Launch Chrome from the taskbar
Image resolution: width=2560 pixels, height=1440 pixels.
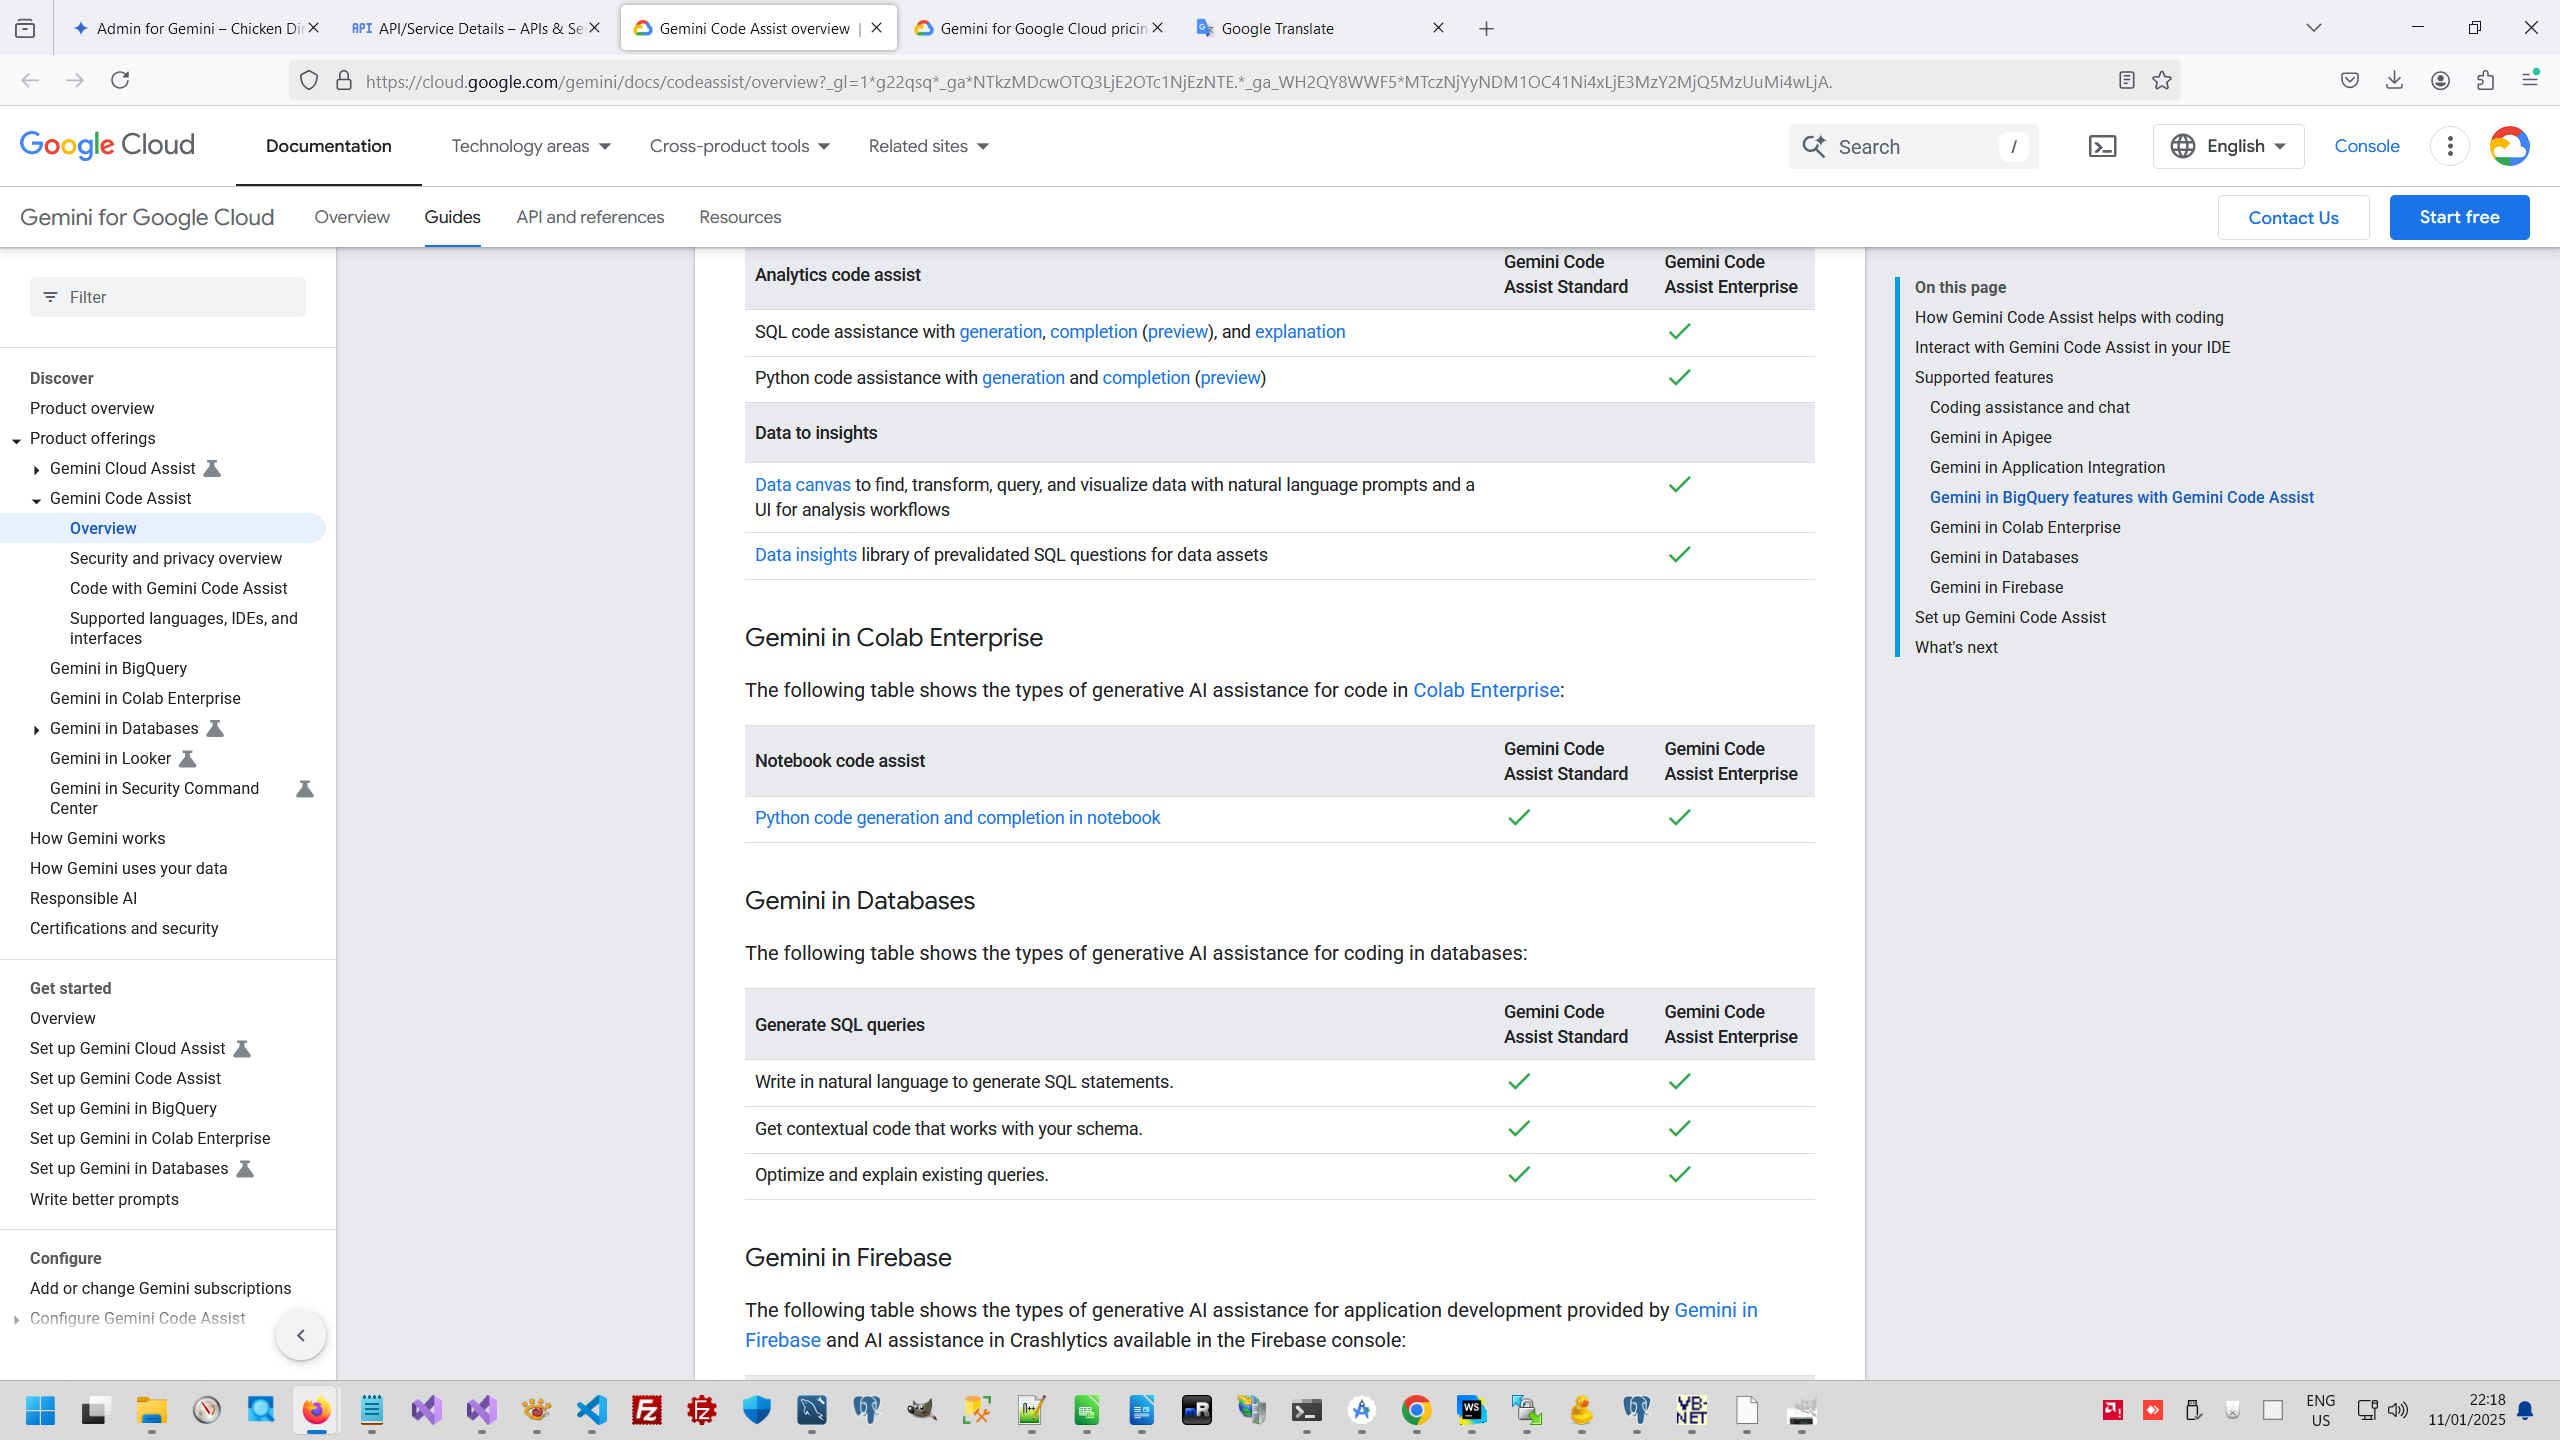click(1416, 1410)
